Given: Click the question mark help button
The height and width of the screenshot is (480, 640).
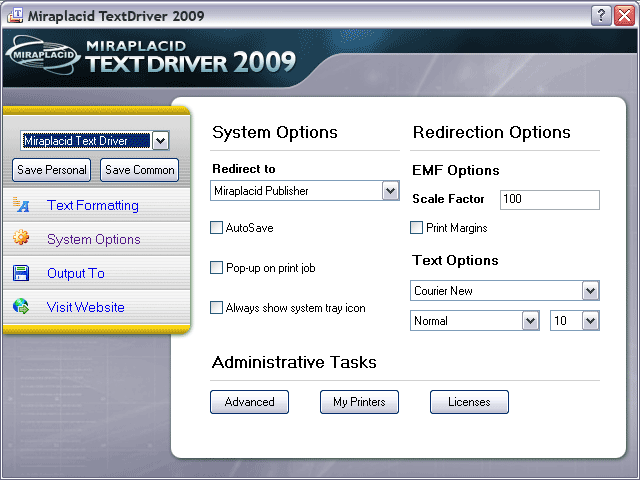Looking at the screenshot, I should pyautogui.click(x=601, y=16).
